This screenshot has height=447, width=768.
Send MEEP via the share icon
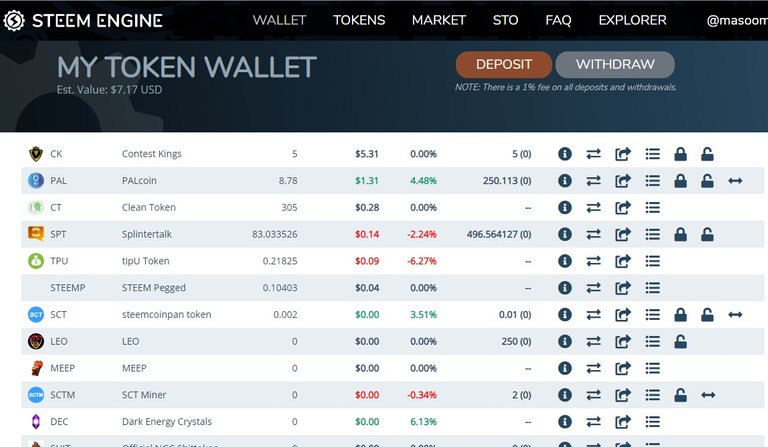(623, 368)
